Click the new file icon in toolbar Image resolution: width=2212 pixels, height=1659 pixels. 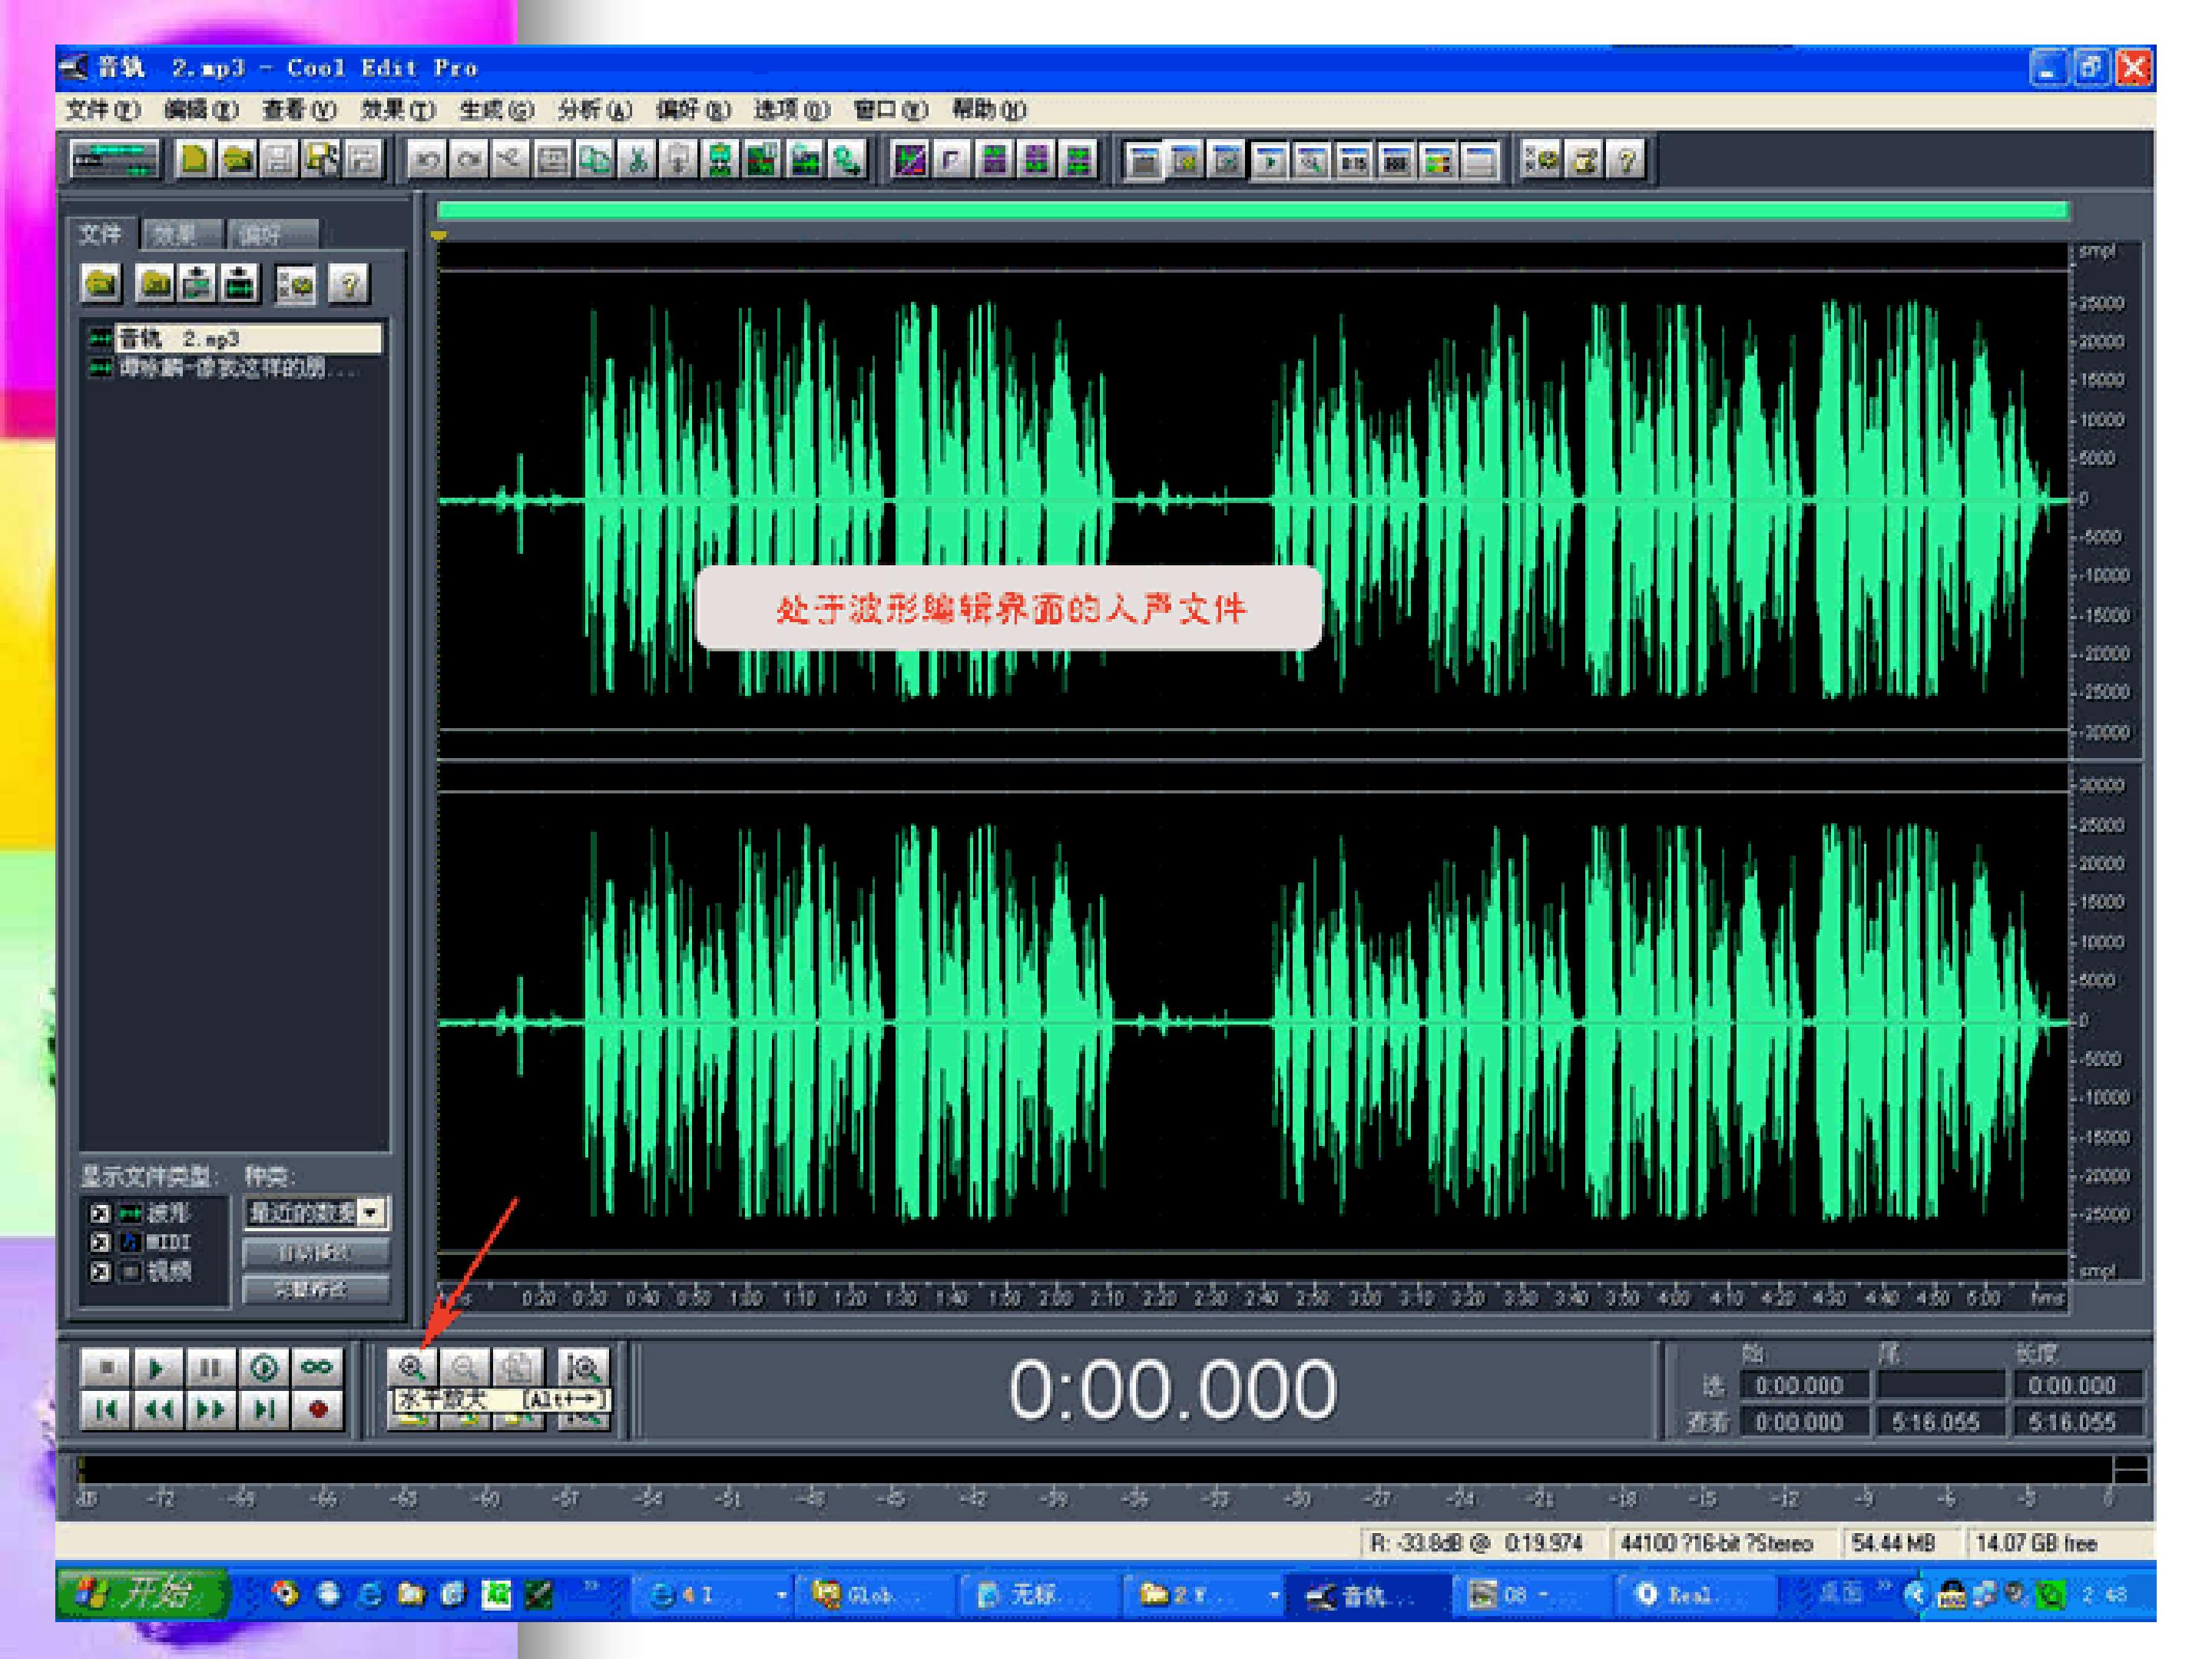tap(195, 159)
